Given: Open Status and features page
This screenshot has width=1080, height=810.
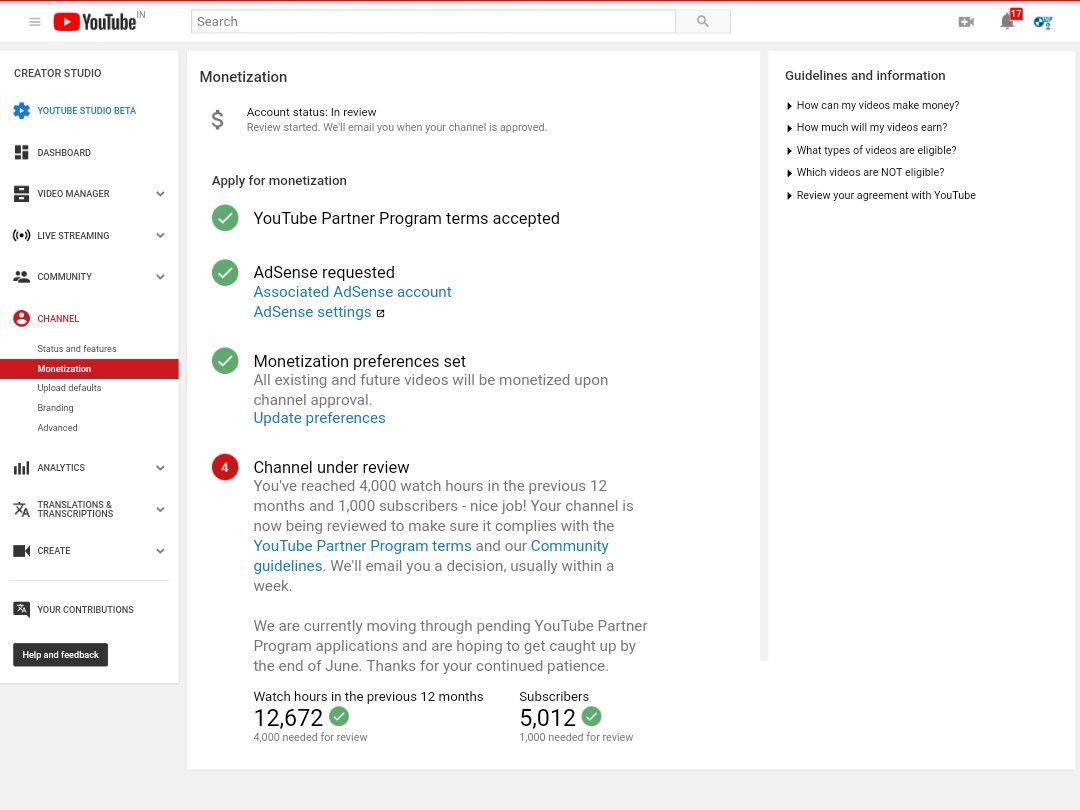Looking at the screenshot, I should point(76,349).
